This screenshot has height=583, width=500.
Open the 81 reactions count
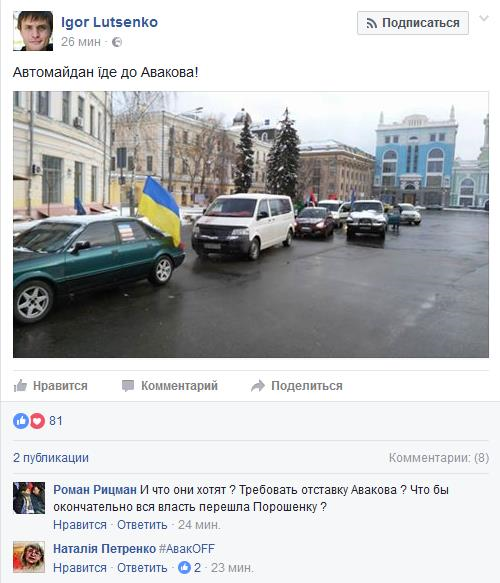pos(56,421)
